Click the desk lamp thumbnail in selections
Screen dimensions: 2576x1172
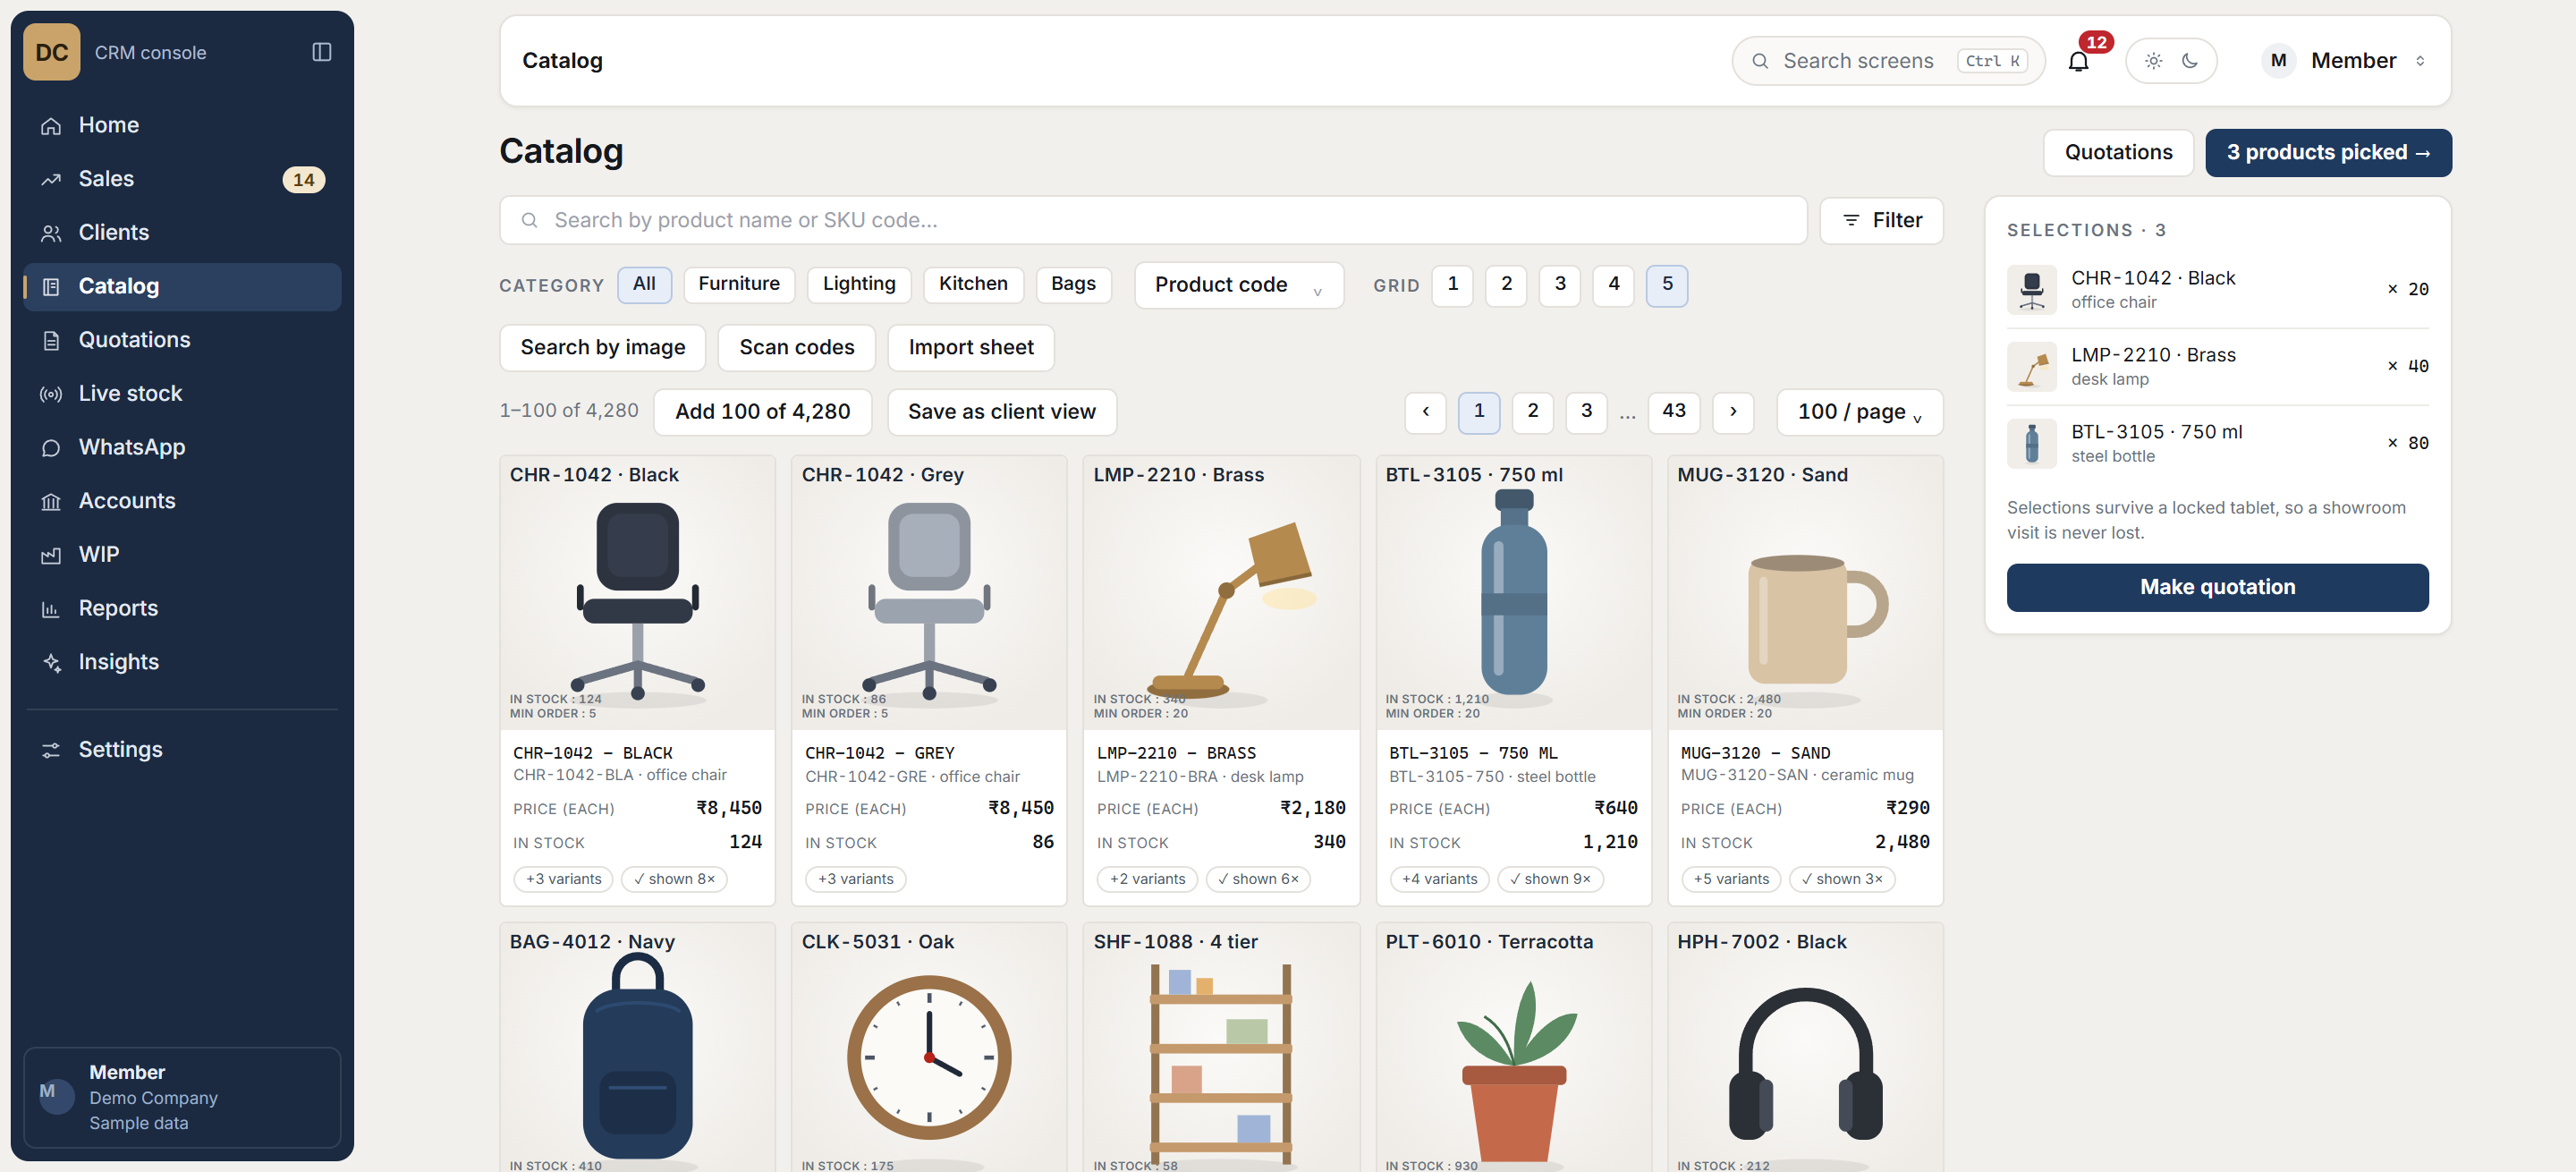tap(2031, 367)
